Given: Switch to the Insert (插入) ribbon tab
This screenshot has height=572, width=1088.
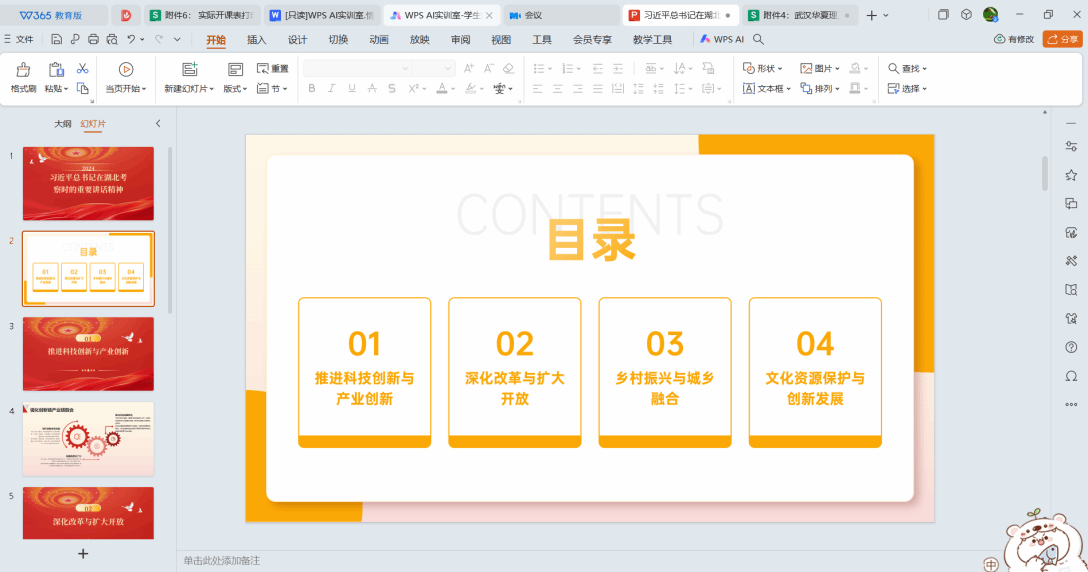Looking at the screenshot, I should tap(257, 39).
